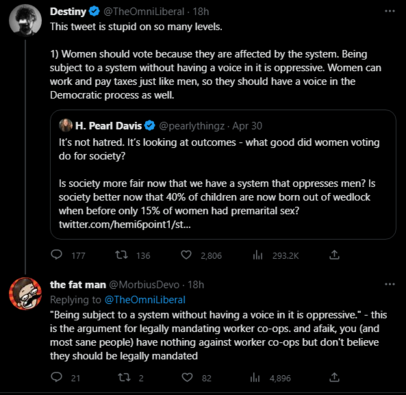The image size is (406, 395).
Task: View analytics showing 293.2K views
Action: pyautogui.click(x=257, y=256)
